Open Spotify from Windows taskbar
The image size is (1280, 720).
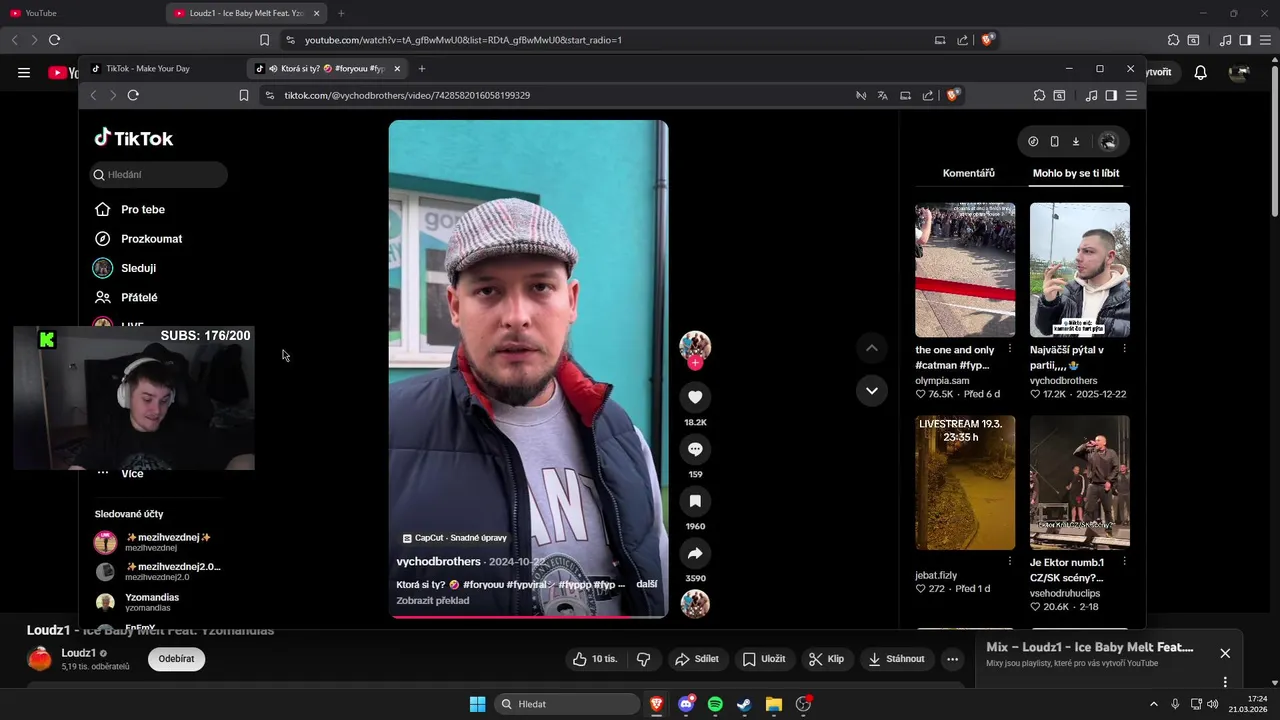(715, 704)
